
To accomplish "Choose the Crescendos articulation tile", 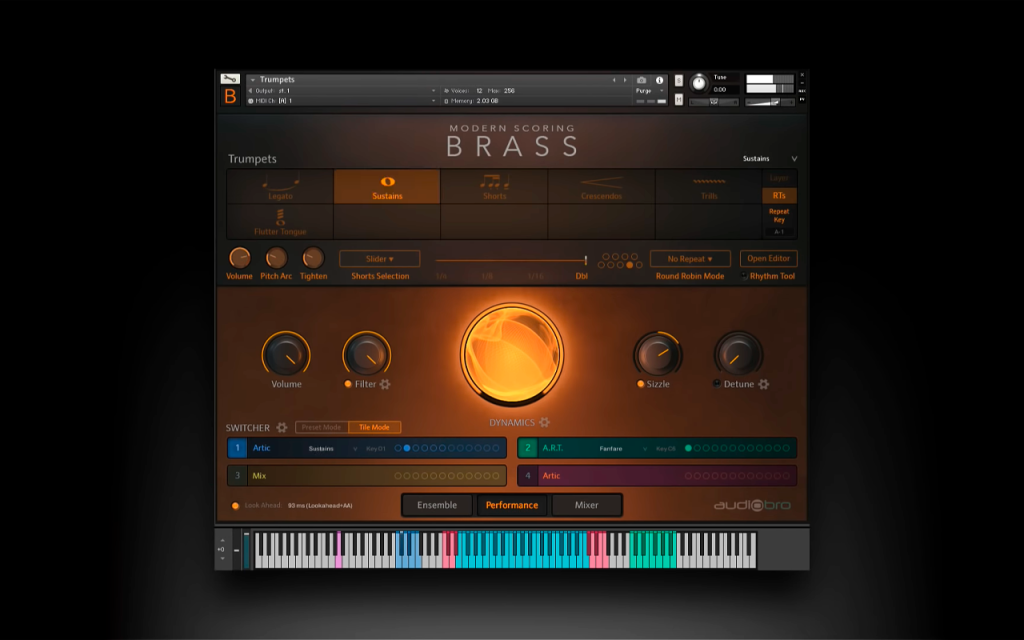I will (x=601, y=187).
